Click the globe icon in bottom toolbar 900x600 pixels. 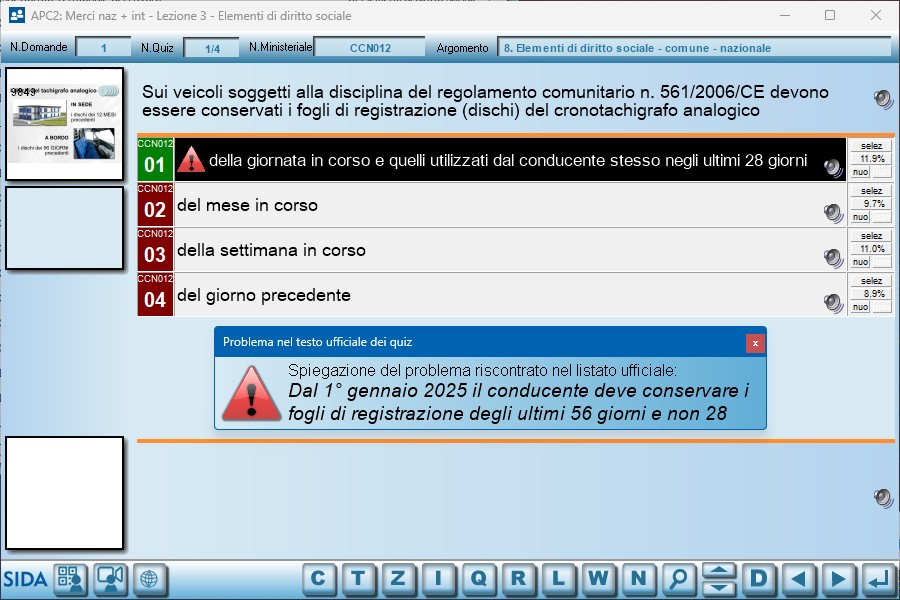149,579
